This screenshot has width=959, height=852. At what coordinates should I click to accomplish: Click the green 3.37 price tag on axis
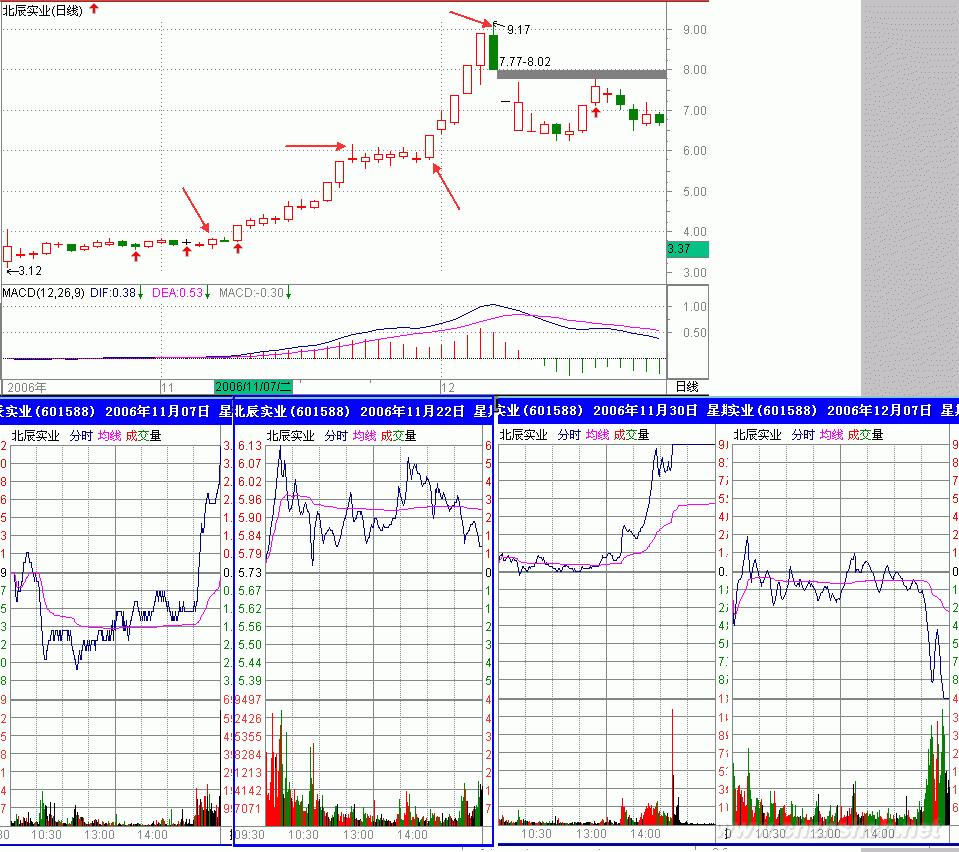pyautogui.click(x=686, y=249)
